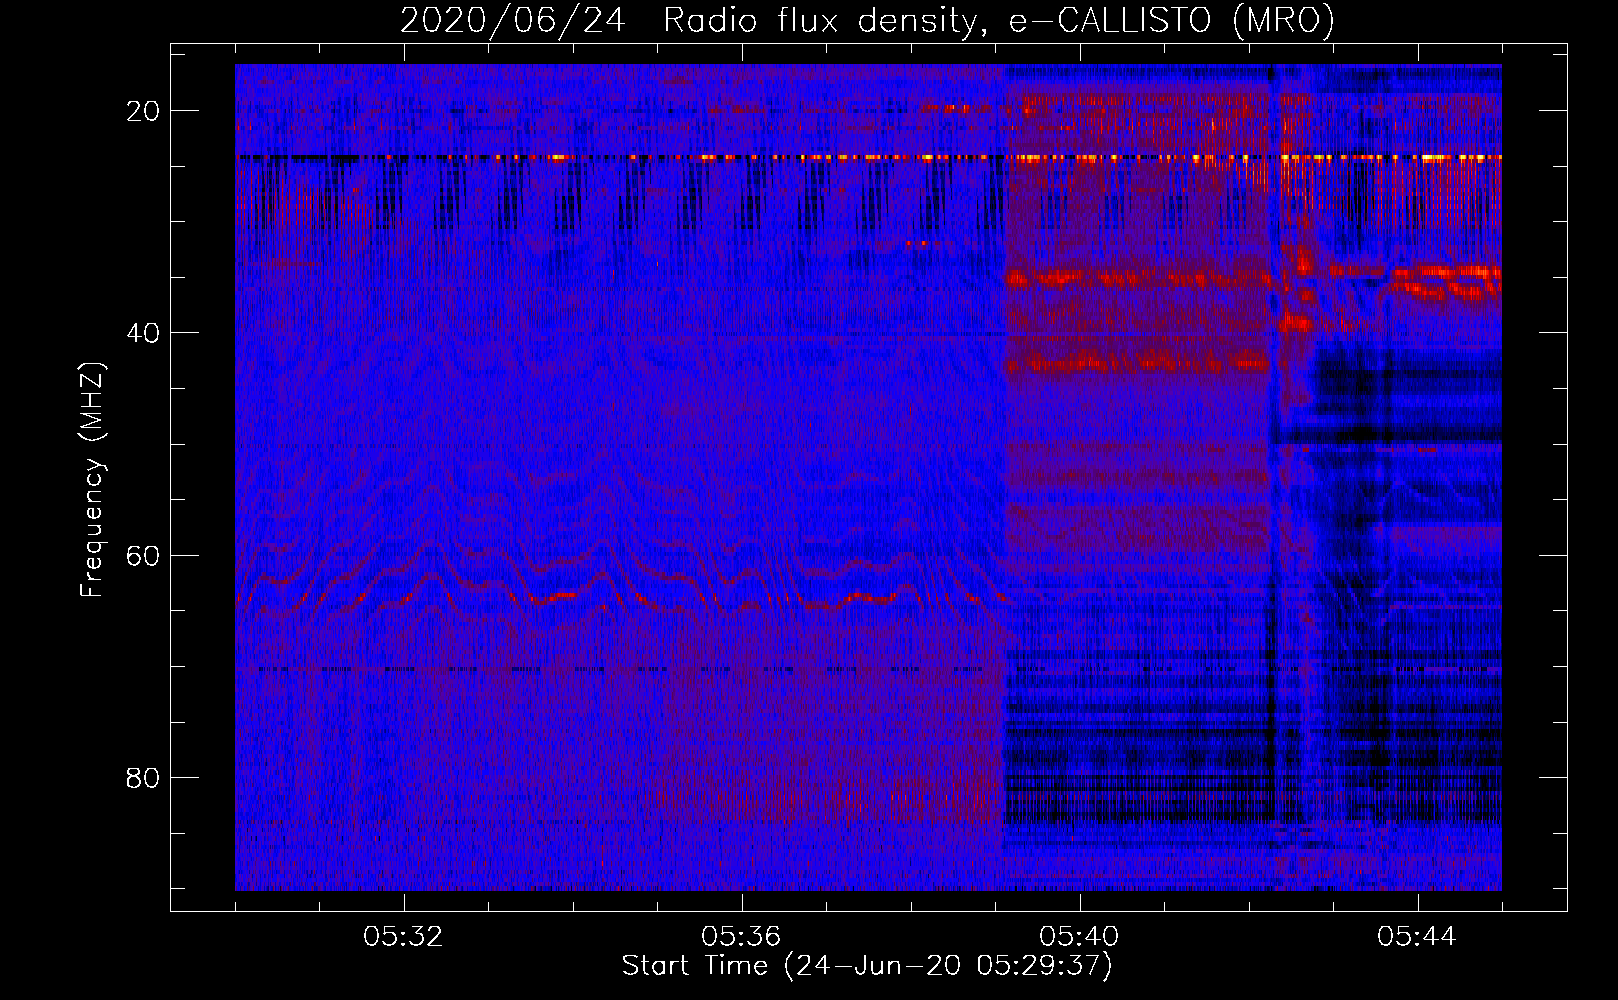This screenshot has height=1000, width=1618.
Task: Click the 05:36 time tick label
Action: (x=742, y=937)
